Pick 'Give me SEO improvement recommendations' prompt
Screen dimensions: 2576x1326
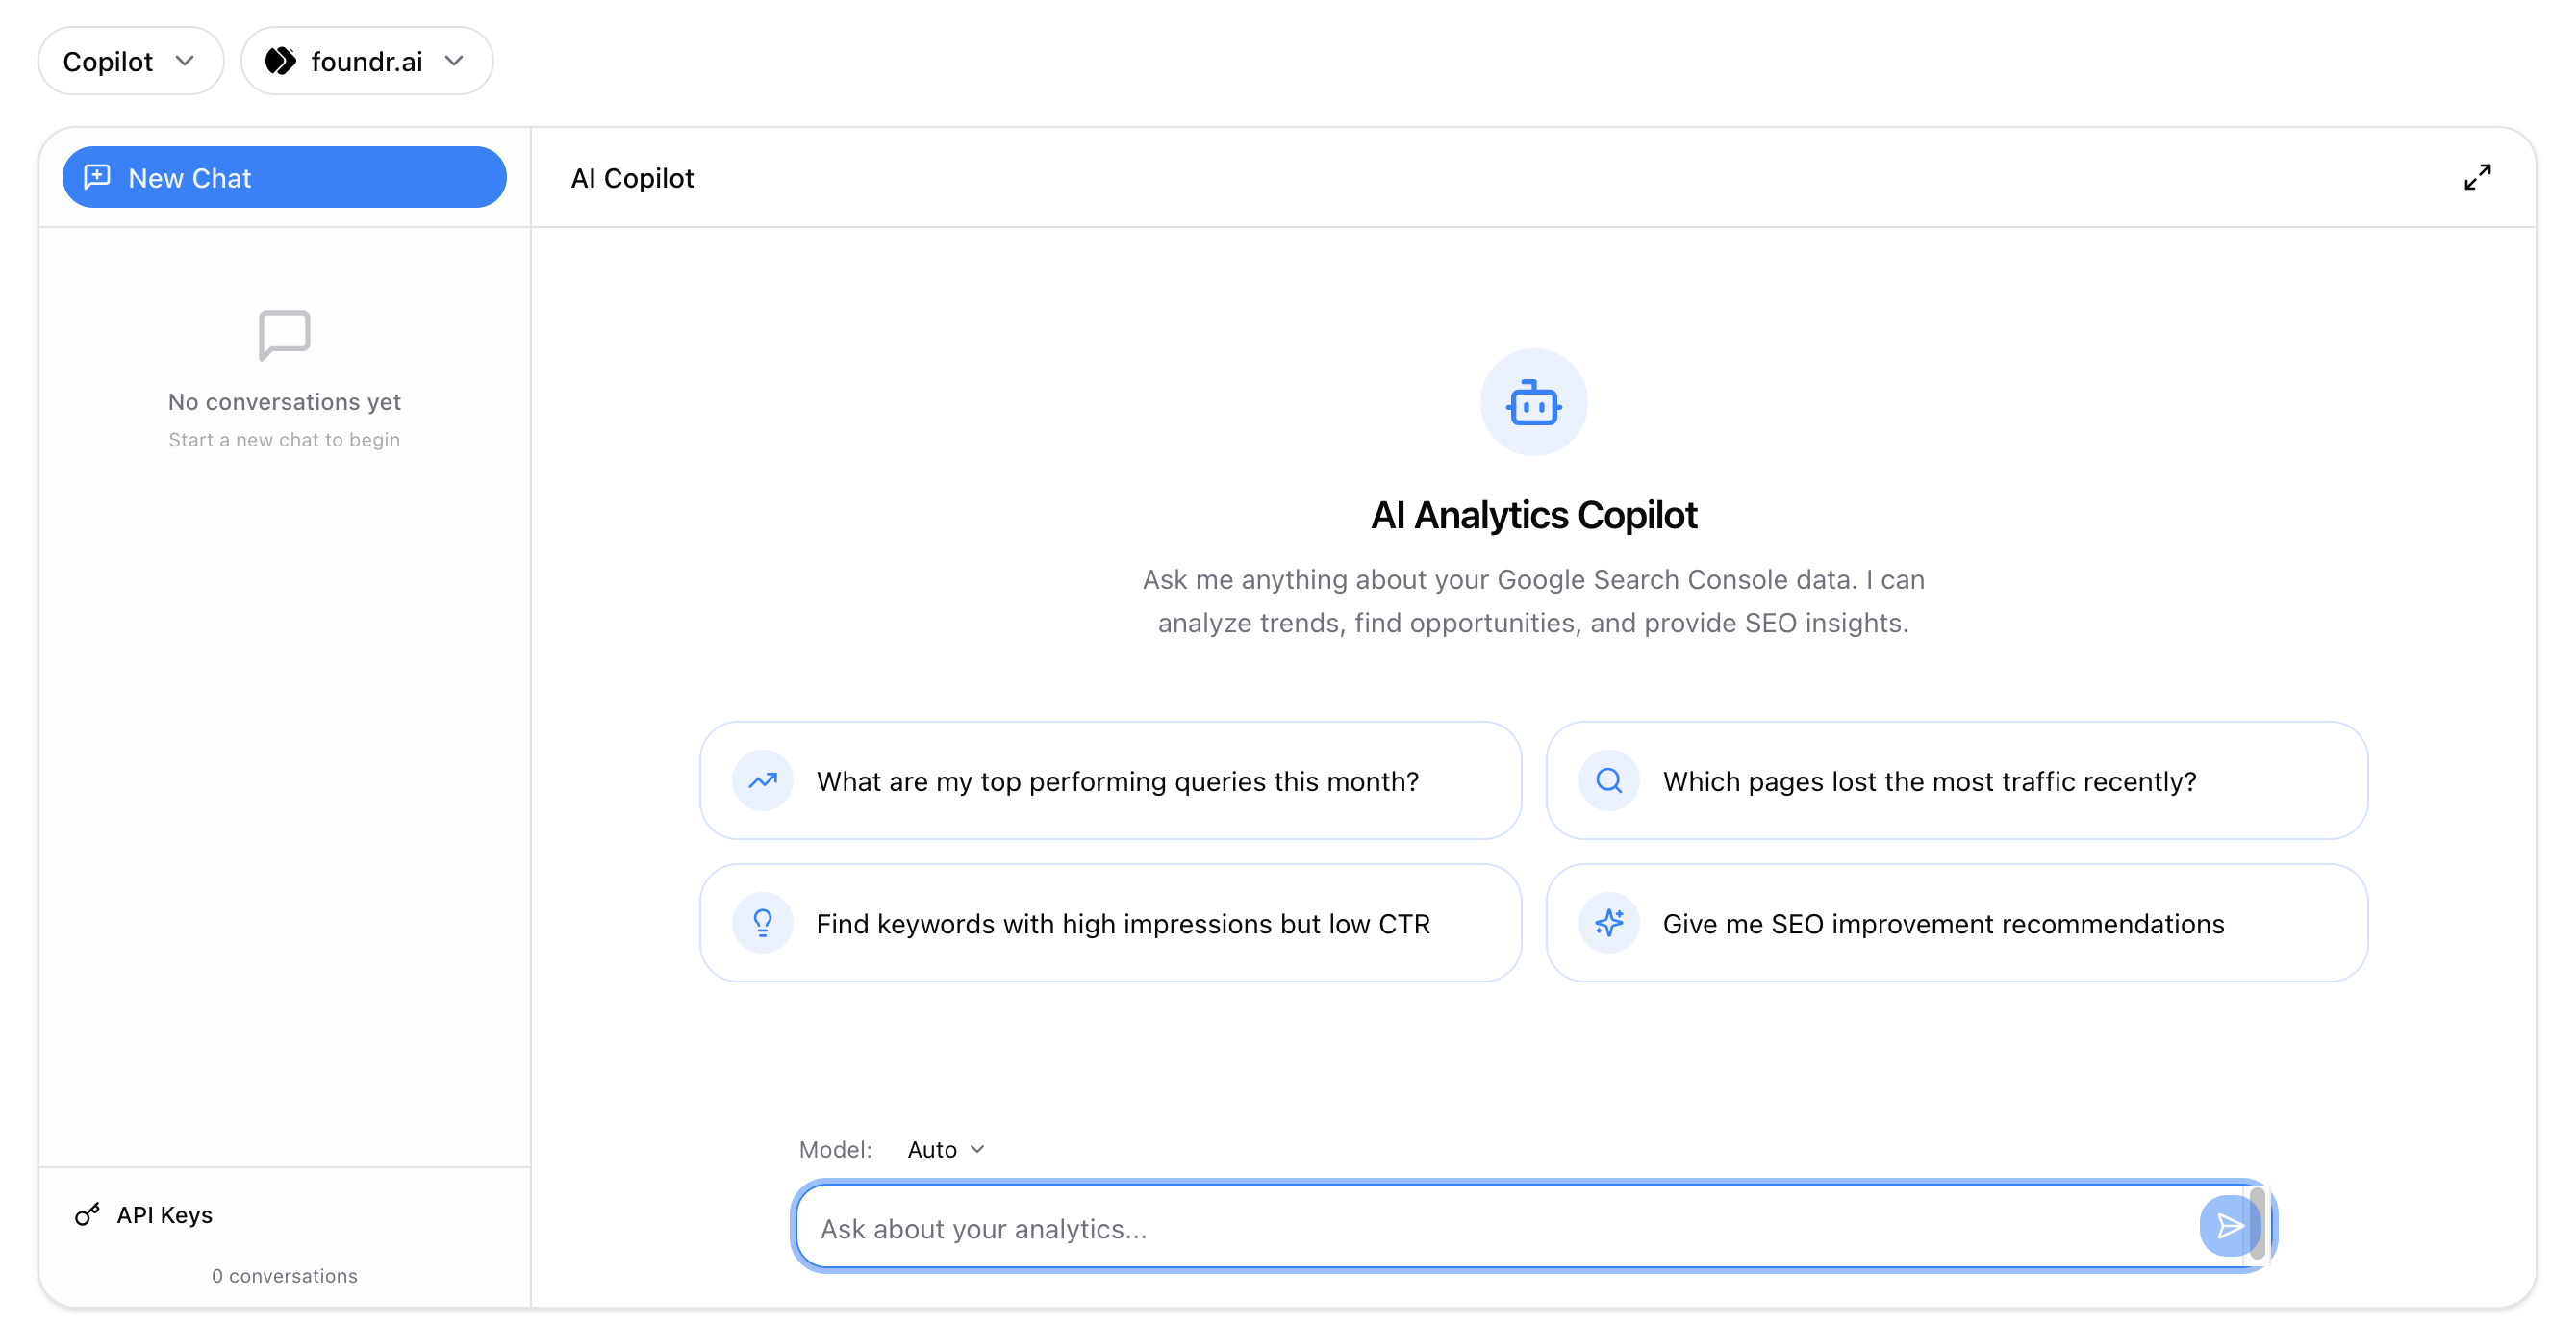pyautogui.click(x=1942, y=923)
